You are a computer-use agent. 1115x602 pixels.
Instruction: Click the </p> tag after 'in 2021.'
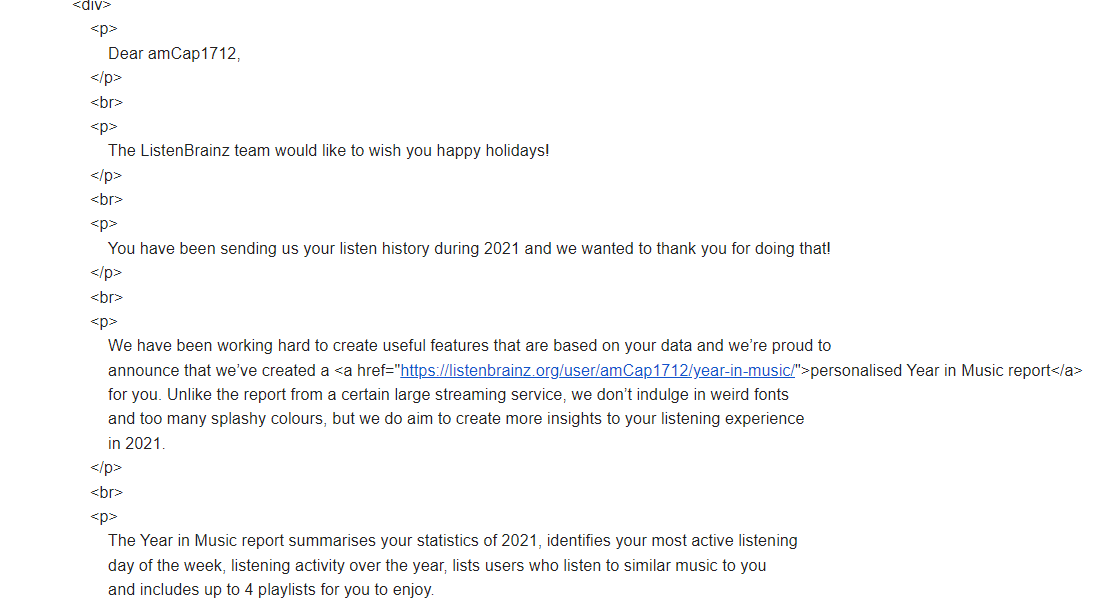pos(106,468)
